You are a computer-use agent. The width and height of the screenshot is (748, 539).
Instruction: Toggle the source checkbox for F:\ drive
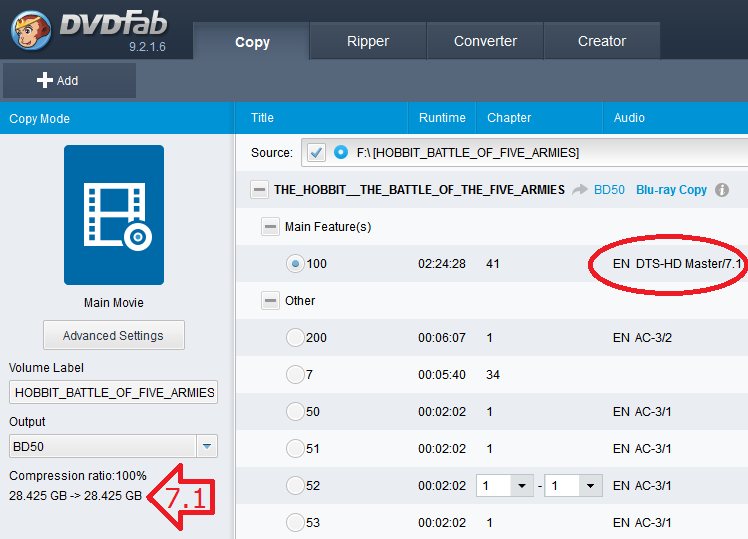(x=316, y=153)
